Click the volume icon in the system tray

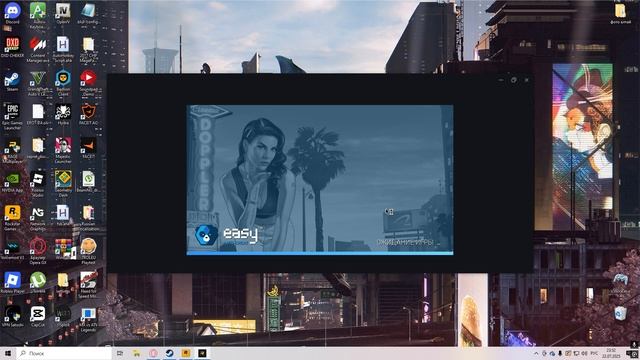pos(584,353)
